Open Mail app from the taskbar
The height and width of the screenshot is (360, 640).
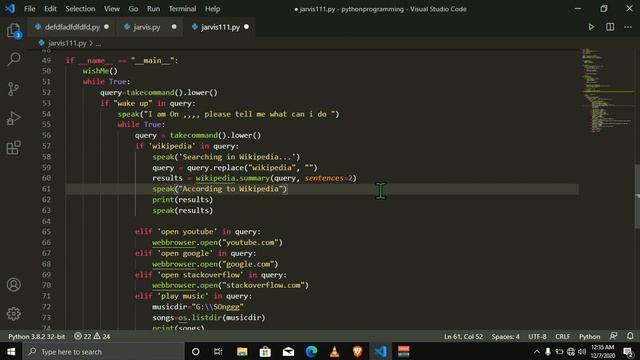[289, 351]
